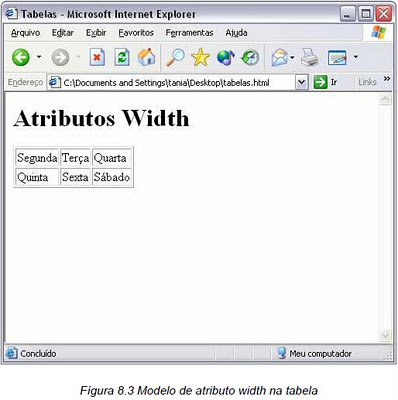Open the Favoritos menu

click(x=136, y=33)
